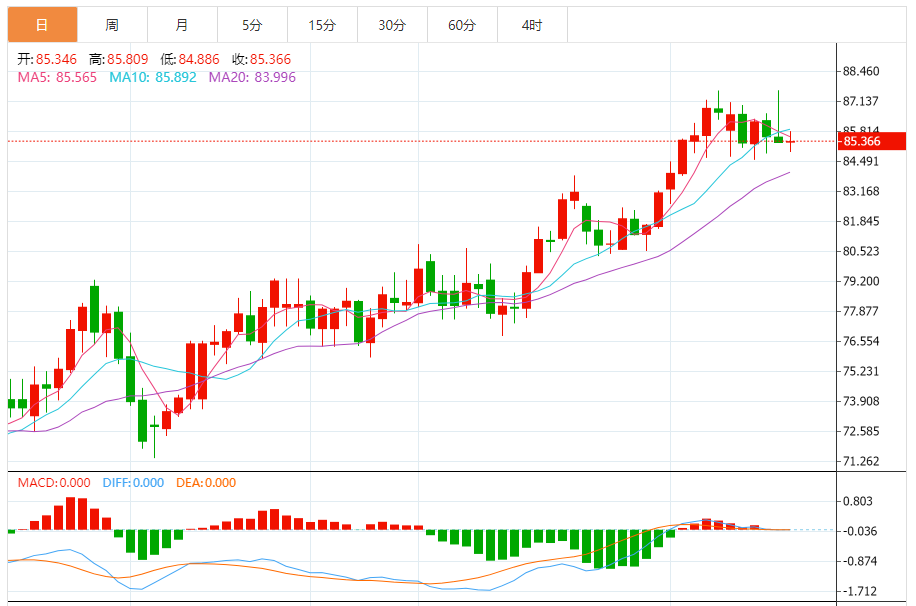Click the MA20: 83.996 indicator label
The height and width of the screenshot is (606, 916).
[x=252, y=77]
